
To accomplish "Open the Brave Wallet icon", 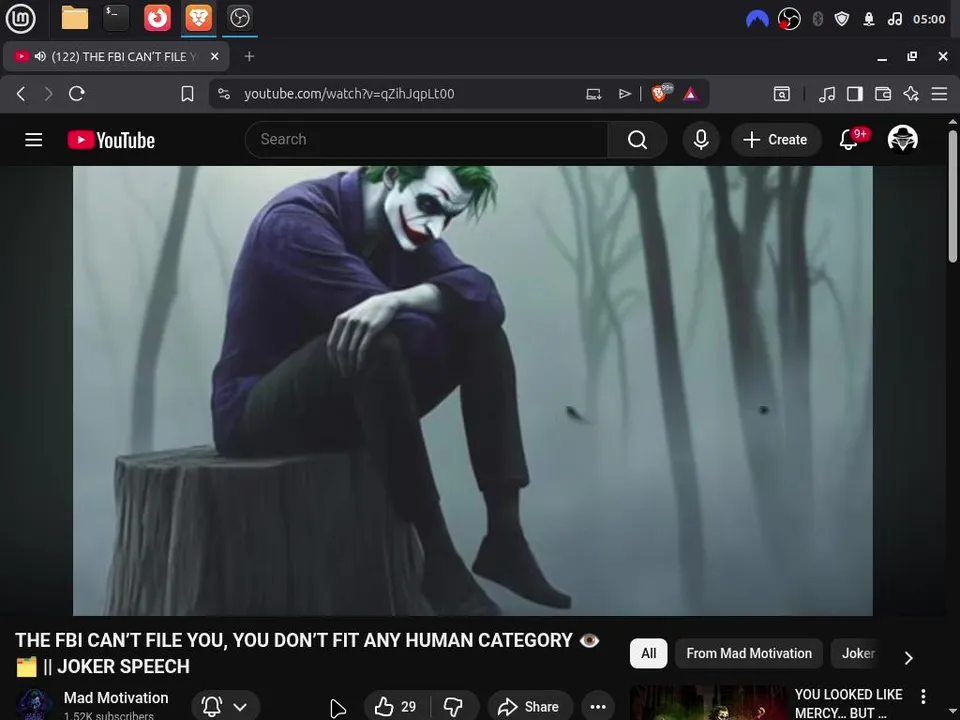I will pyautogui.click(x=883, y=94).
